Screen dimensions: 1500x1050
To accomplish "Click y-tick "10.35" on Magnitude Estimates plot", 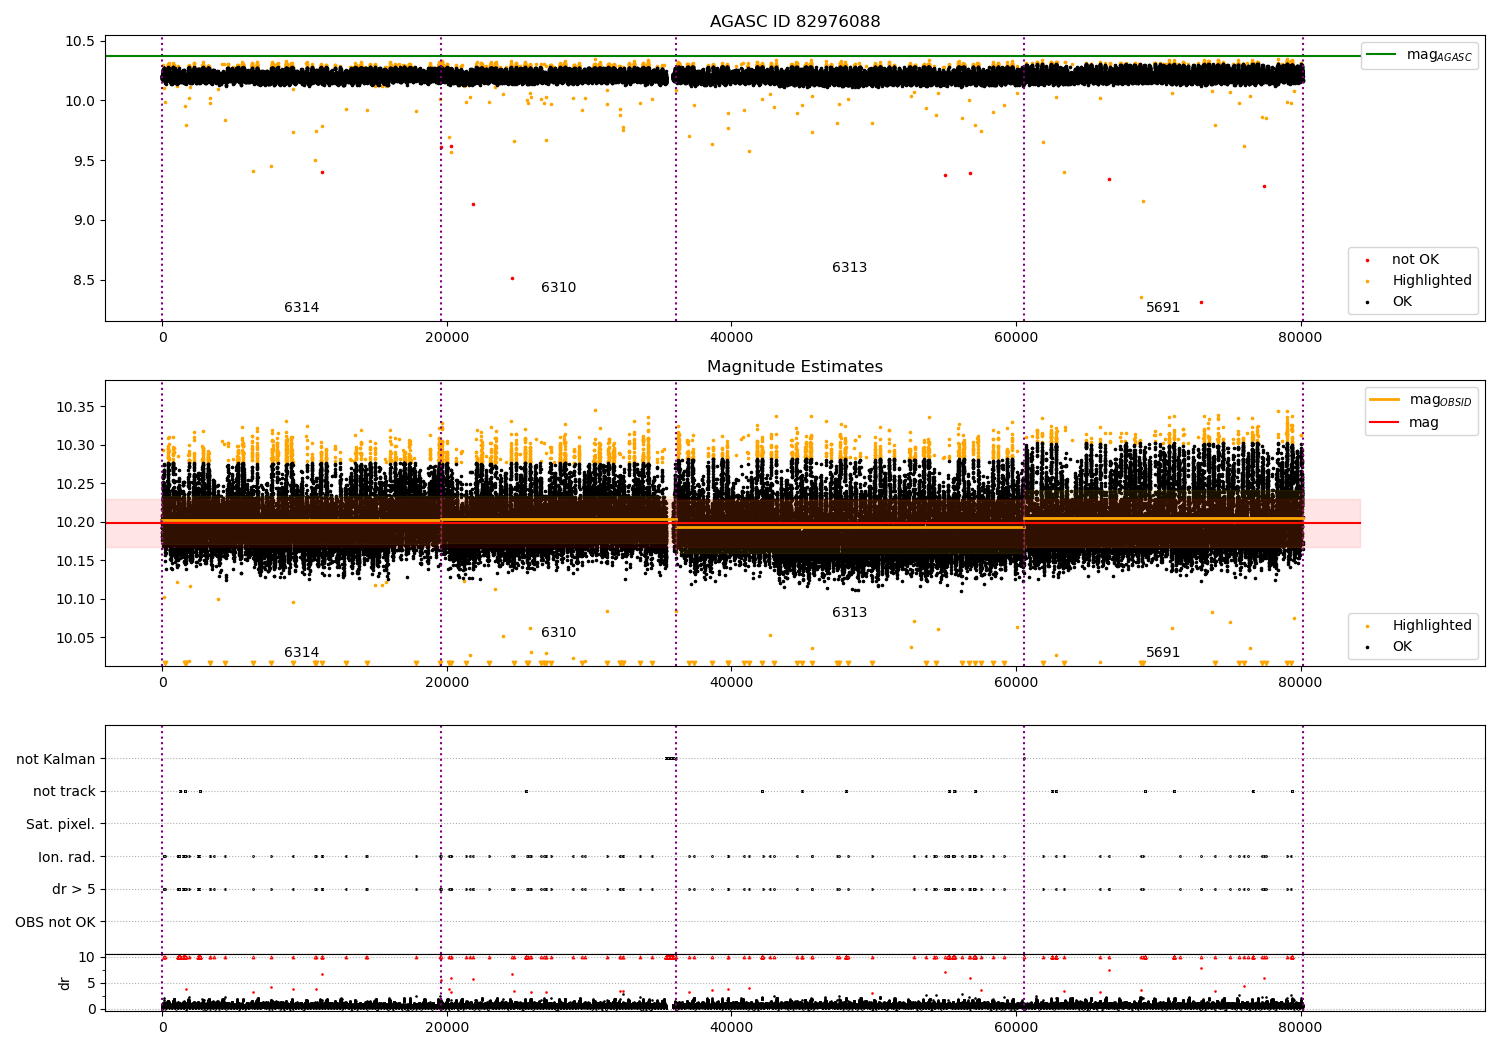I will [76, 408].
